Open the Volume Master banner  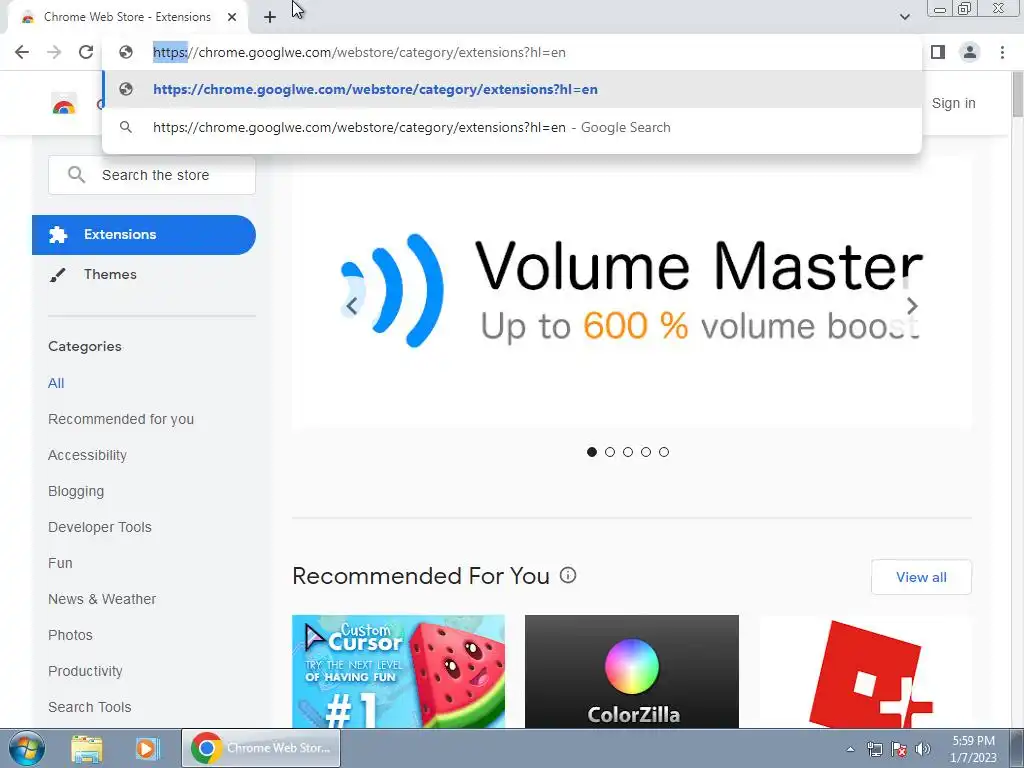[632, 292]
